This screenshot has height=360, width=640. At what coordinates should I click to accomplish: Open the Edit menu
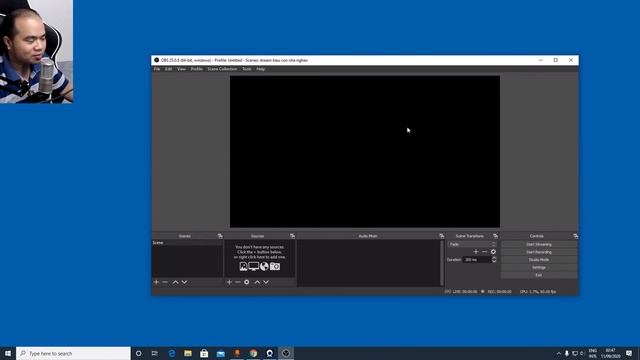coord(168,69)
